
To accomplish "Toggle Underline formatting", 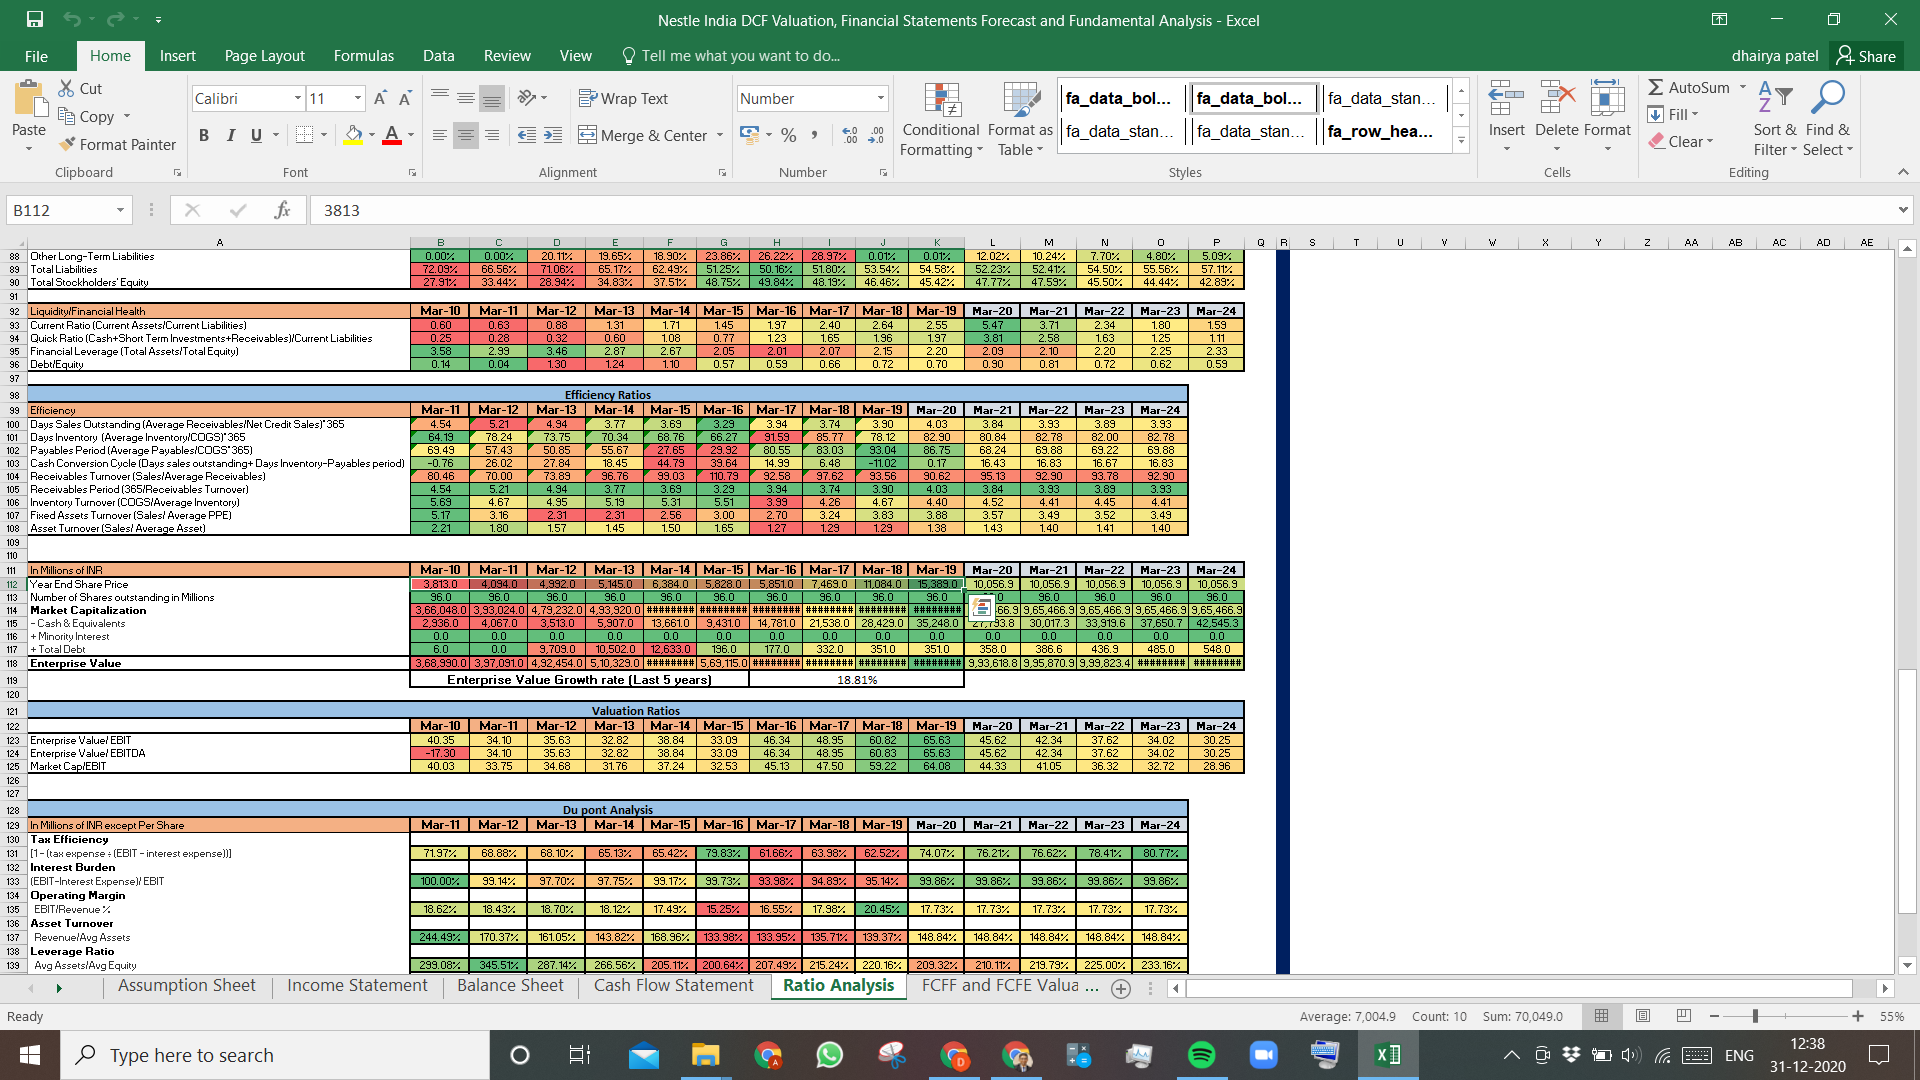I will (x=256, y=135).
